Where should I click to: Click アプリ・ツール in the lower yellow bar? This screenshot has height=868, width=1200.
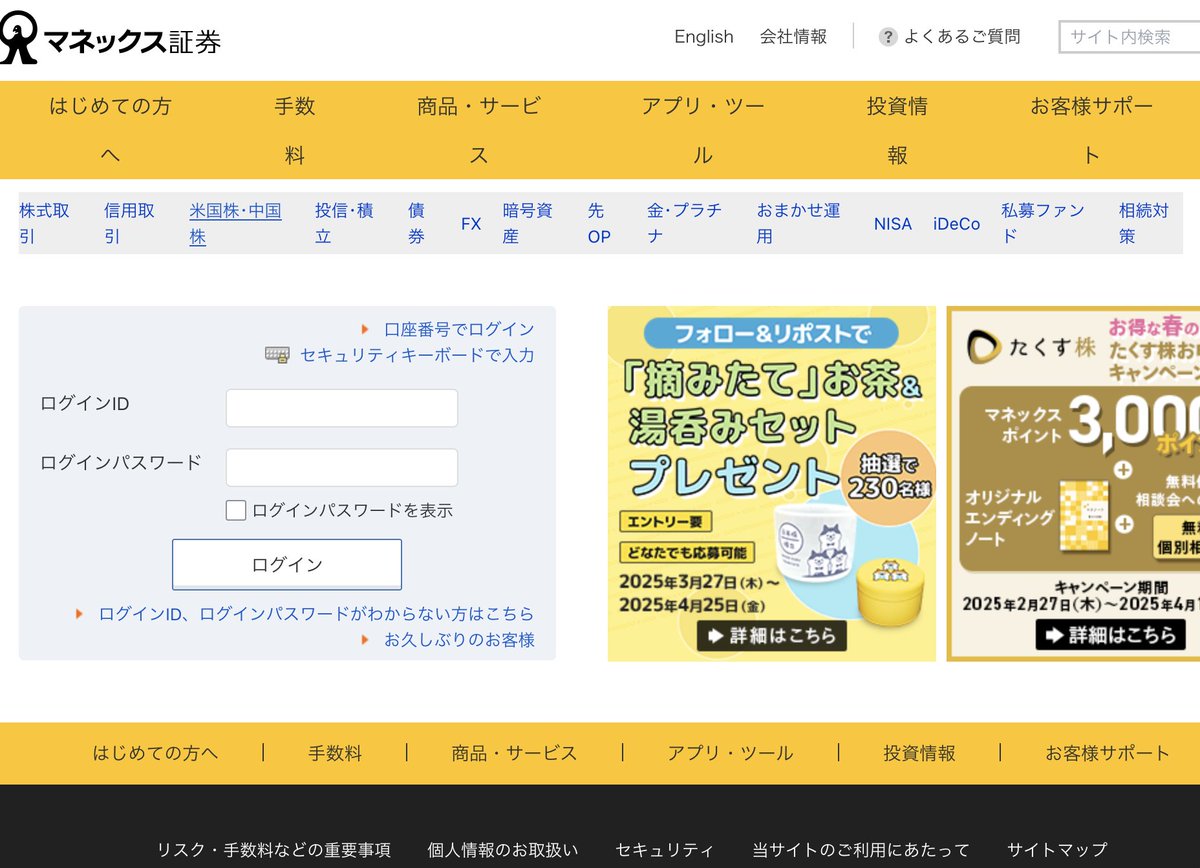[x=730, y=754]
